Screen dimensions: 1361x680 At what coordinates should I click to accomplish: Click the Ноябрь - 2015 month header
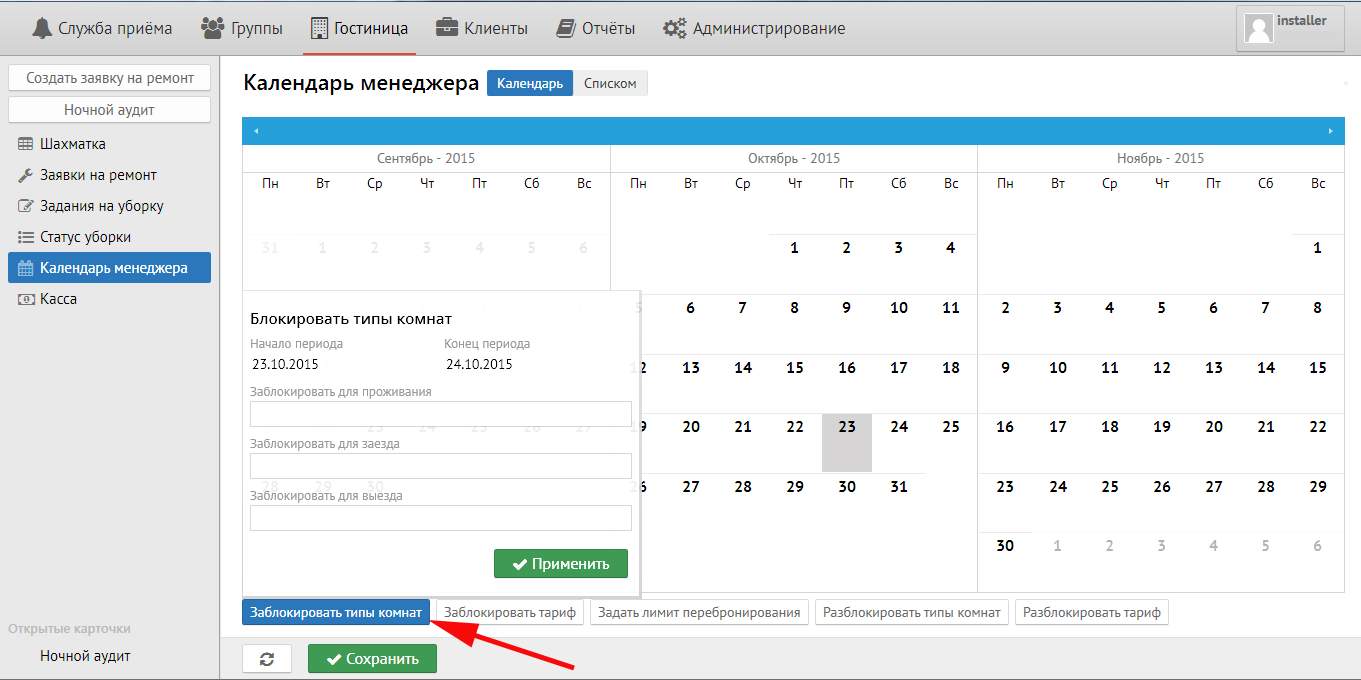[x=1161, y=158]
